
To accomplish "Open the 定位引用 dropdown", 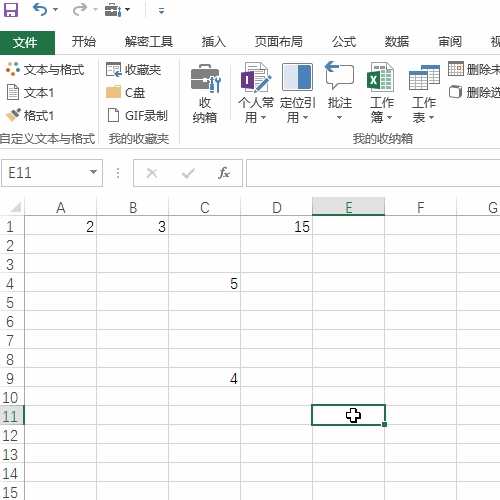I will pyautogui.click(x=297, y=93).
